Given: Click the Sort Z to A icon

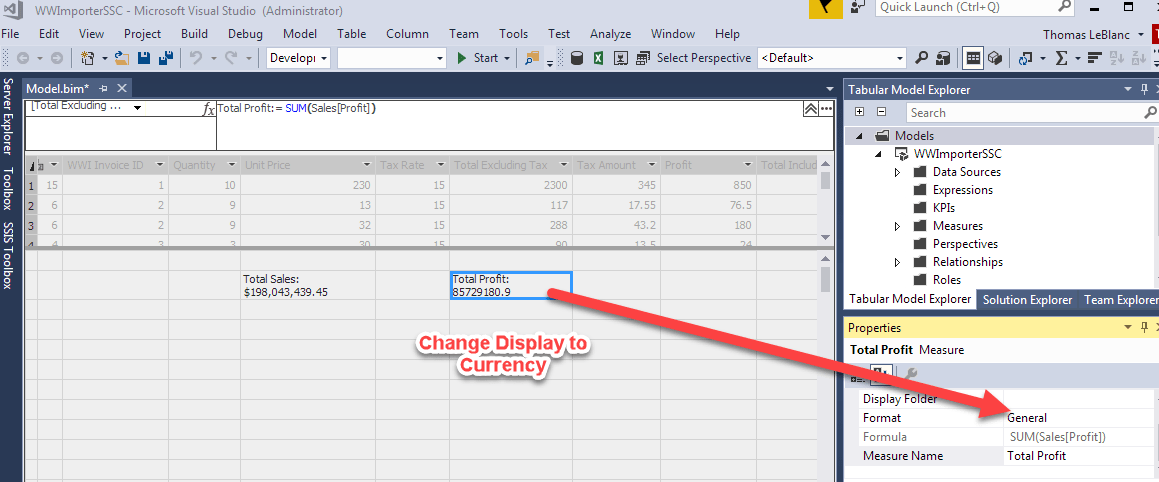Looking at the screenshot, I should [1138, 58].
